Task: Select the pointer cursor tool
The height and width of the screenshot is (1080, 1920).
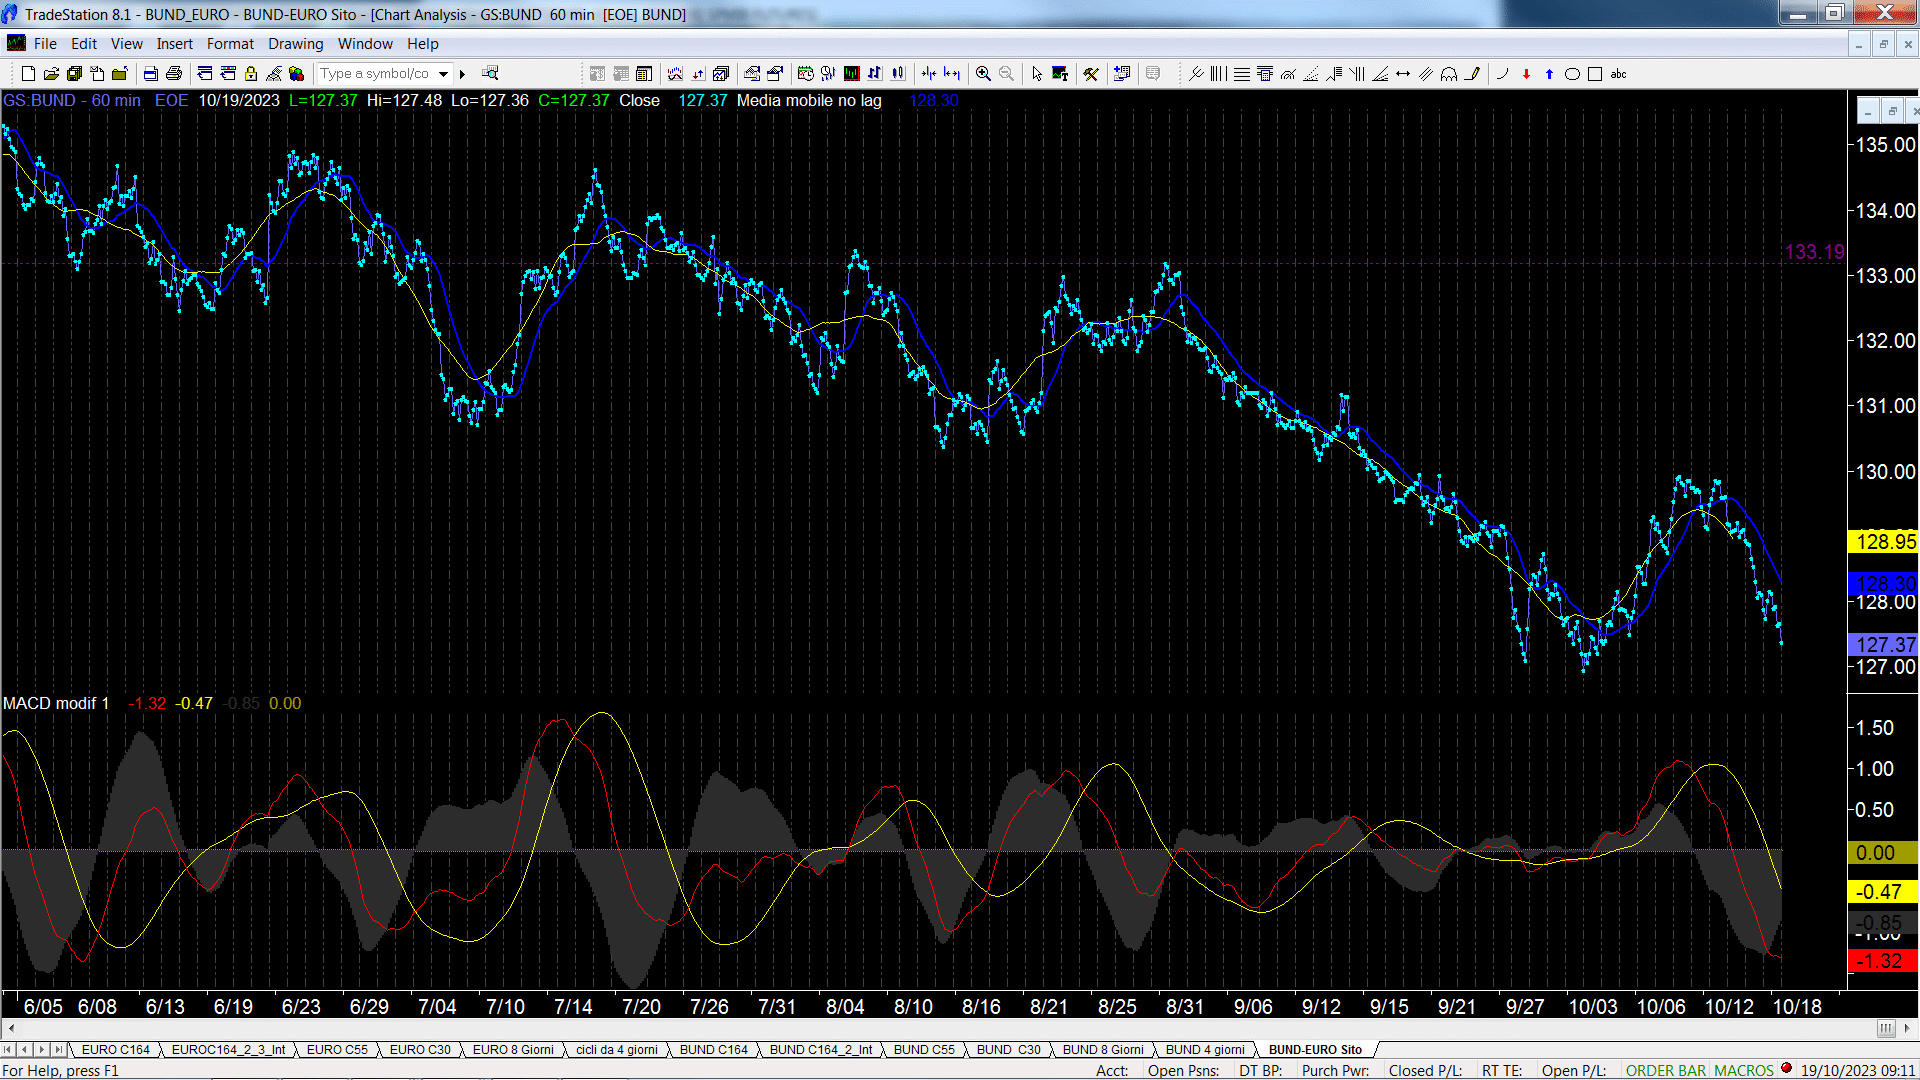Action: [x=1037, y=74]
